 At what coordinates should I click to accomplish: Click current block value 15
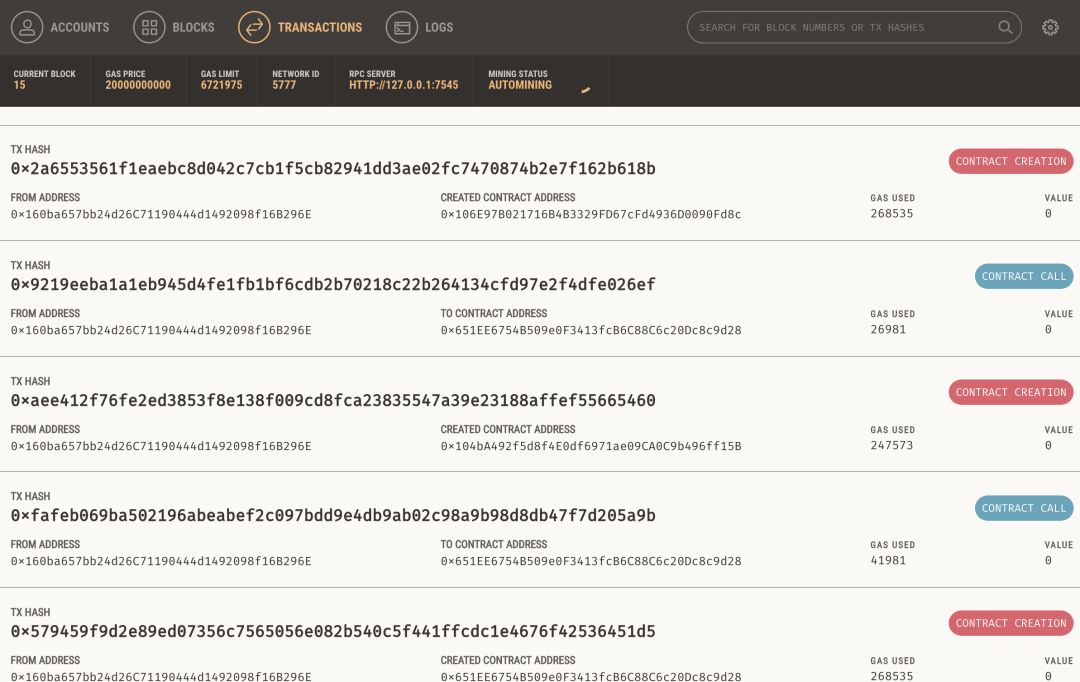pos(19,85)
